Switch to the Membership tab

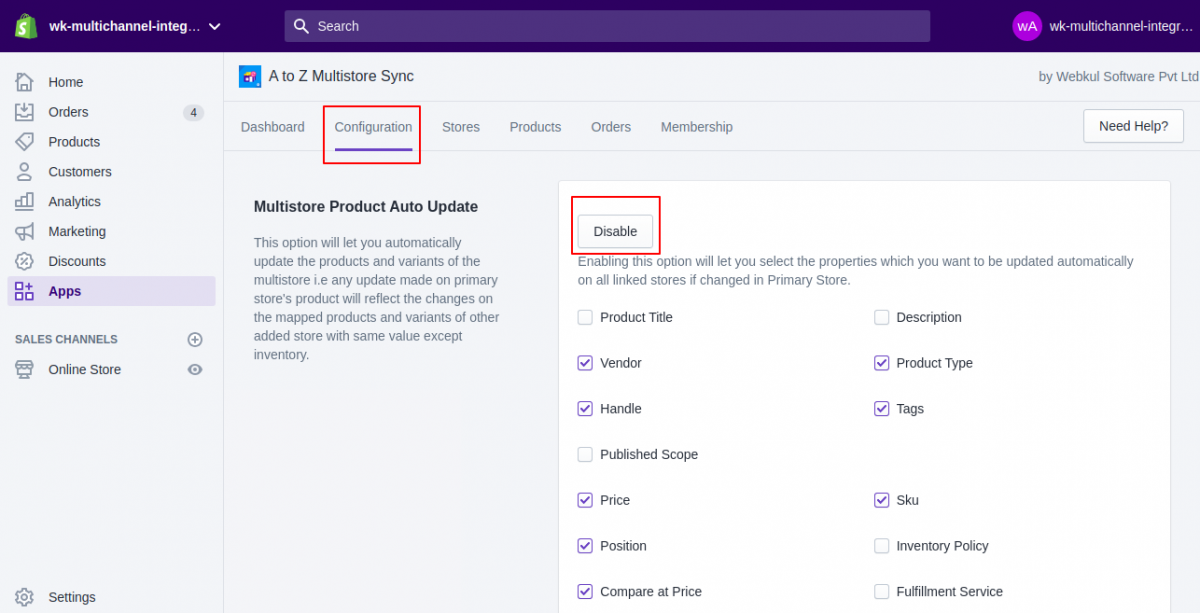pos(697,127)
